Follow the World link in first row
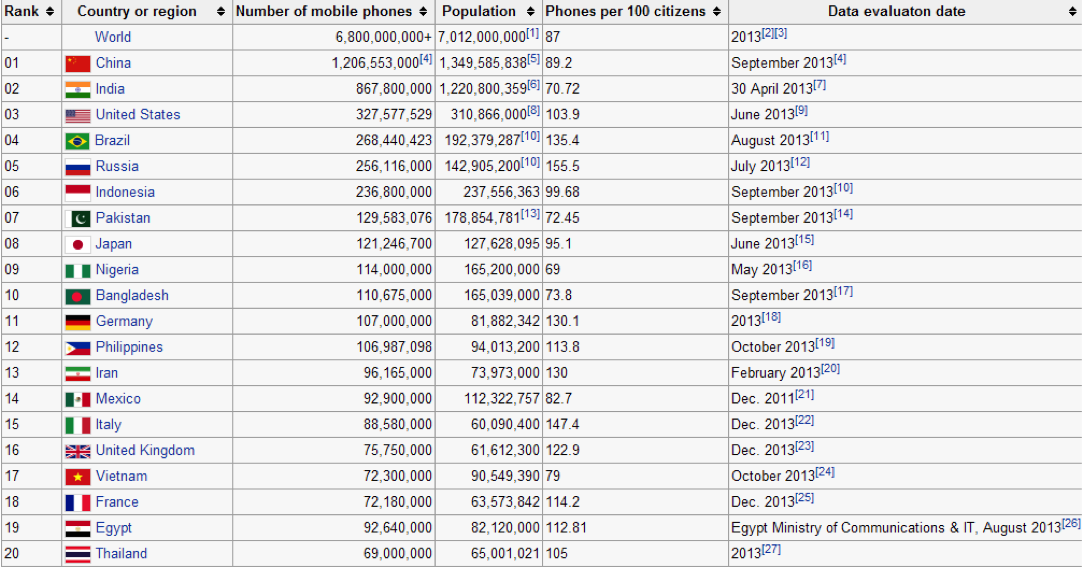Screen dimensions: 1082x567 (x=113, y=37)
